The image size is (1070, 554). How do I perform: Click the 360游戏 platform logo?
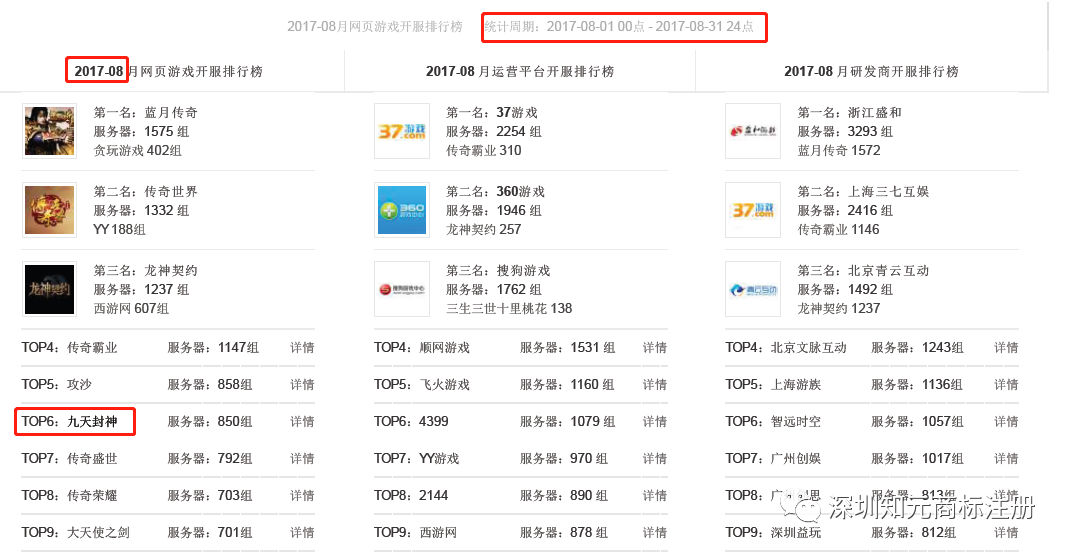(402, 210)
